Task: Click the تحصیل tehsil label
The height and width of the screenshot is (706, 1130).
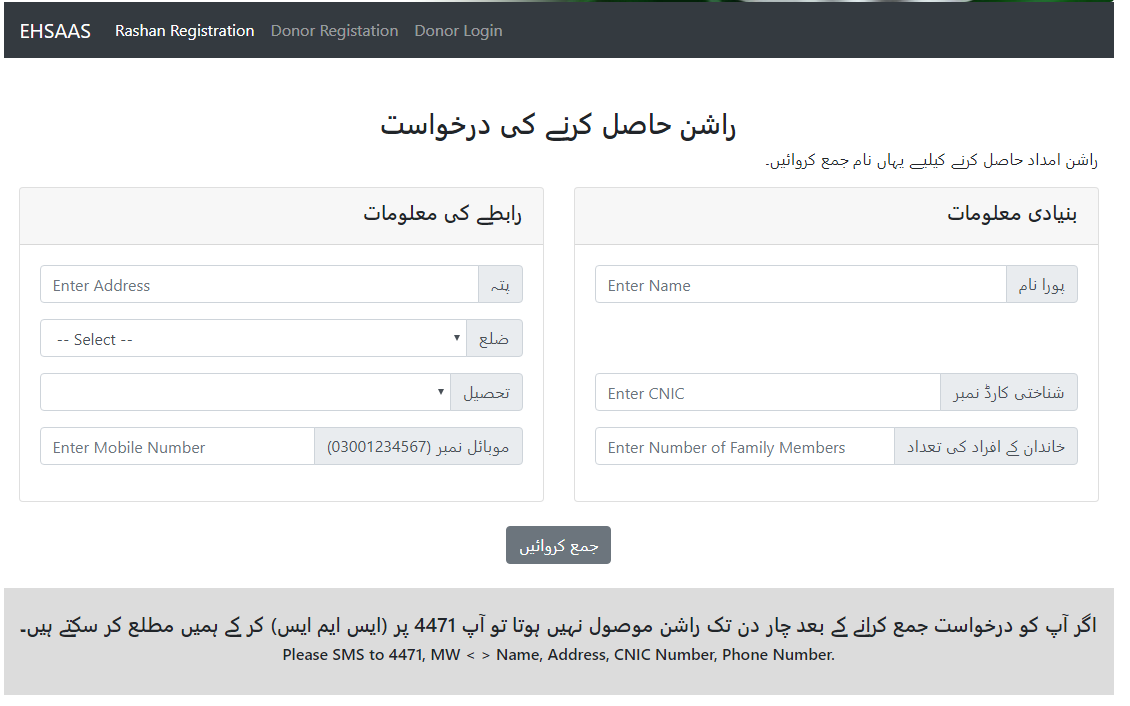Action: (486, 393)
